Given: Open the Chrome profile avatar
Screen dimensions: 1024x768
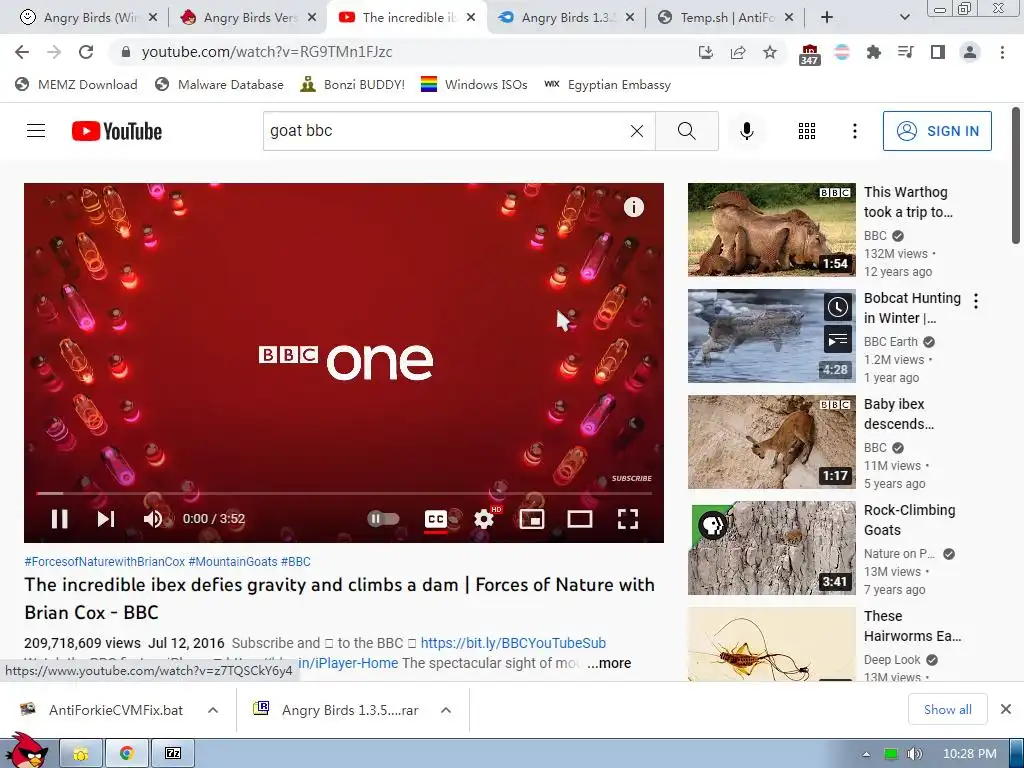Looking at the screenshot, I should pyautogui.click(x=970, y=52).
